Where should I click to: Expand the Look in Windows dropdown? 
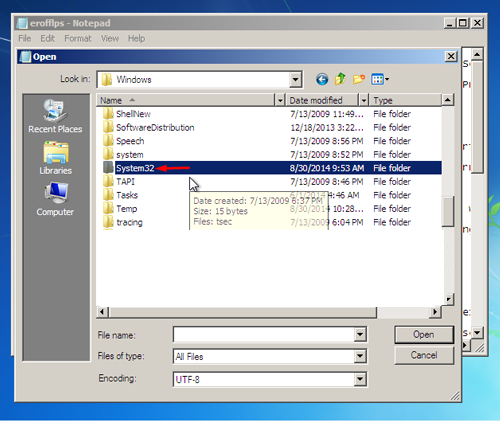pos(295,80)
